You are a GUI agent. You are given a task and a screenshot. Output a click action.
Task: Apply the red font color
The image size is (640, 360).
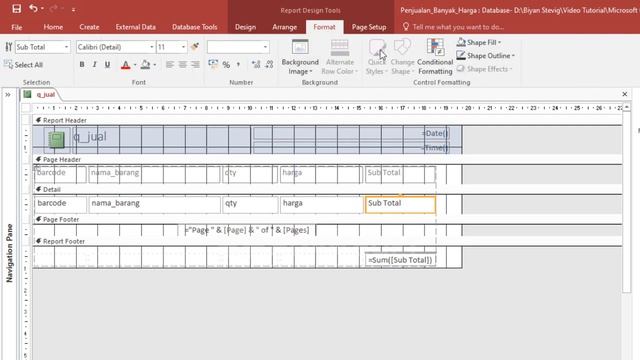[125, 64]
